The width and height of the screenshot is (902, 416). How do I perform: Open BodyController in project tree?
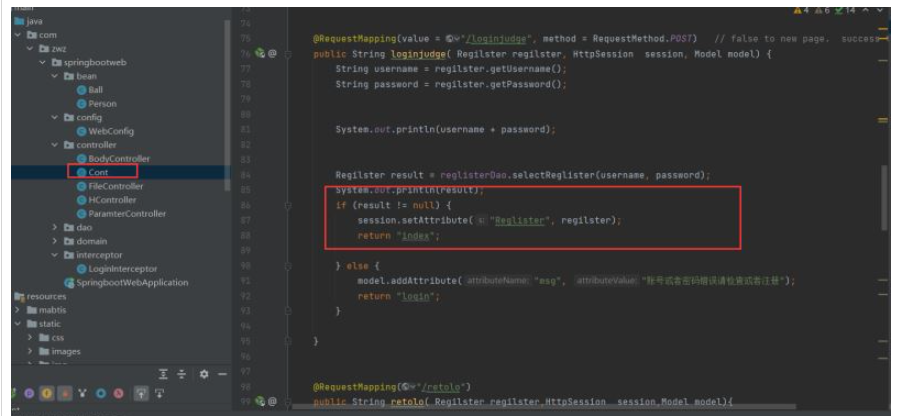(113, 159)
